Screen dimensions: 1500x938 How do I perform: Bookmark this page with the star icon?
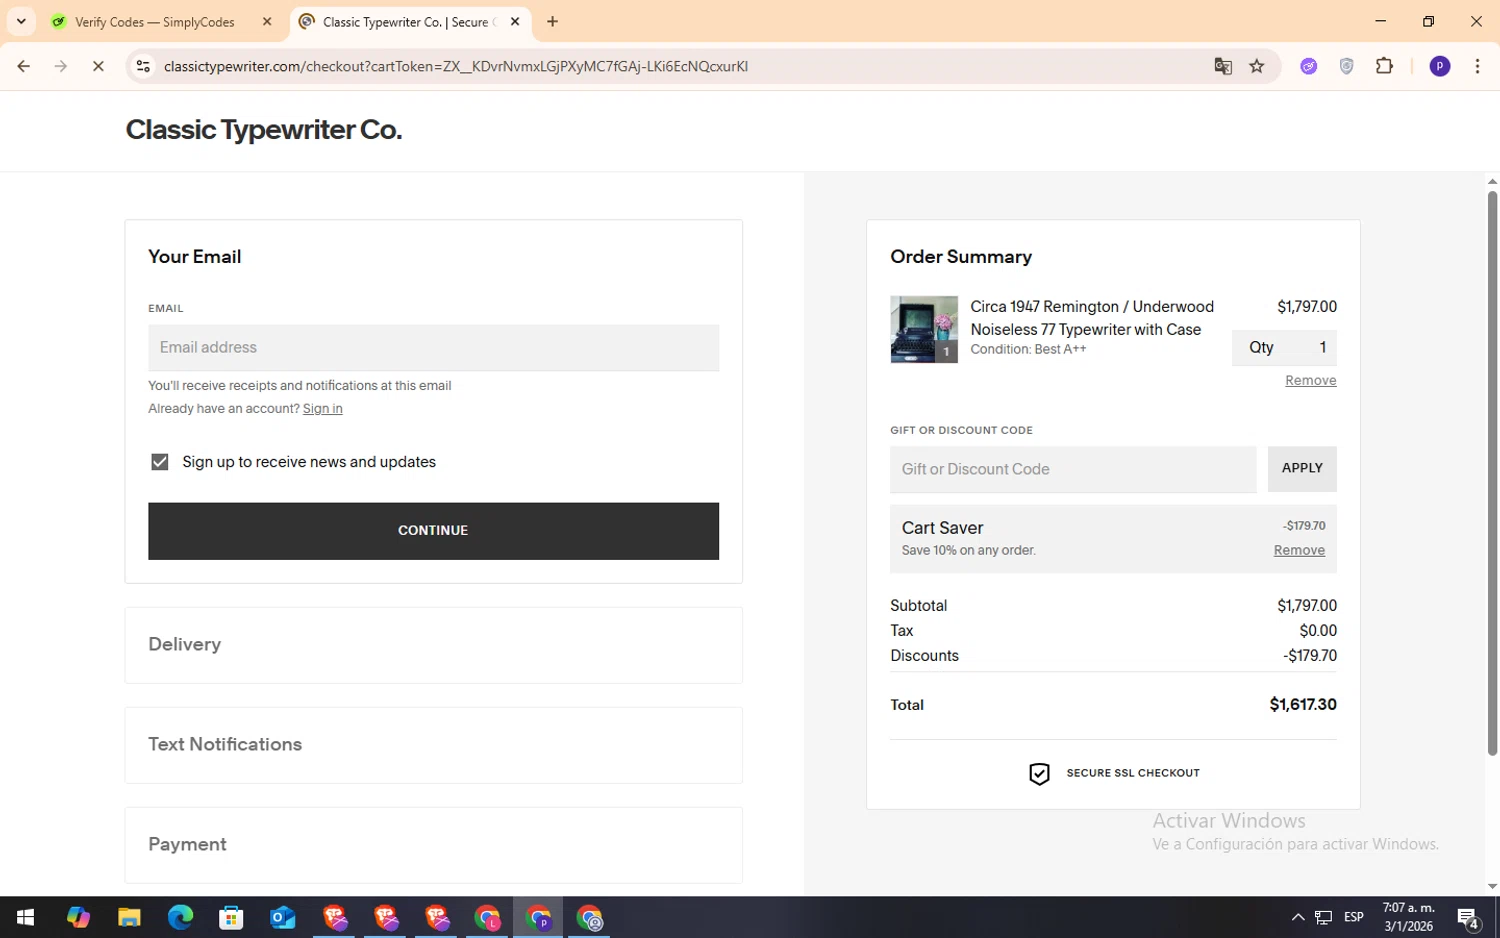click(x=1257, y=66)
